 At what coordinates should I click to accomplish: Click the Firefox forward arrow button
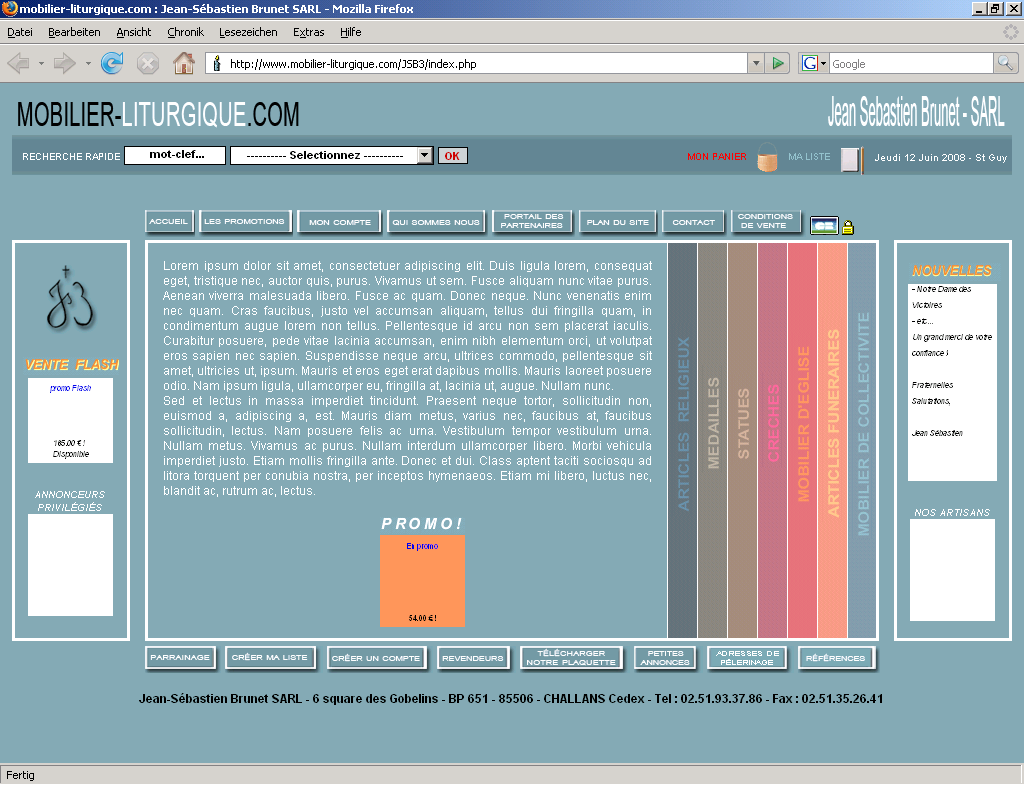64,63
